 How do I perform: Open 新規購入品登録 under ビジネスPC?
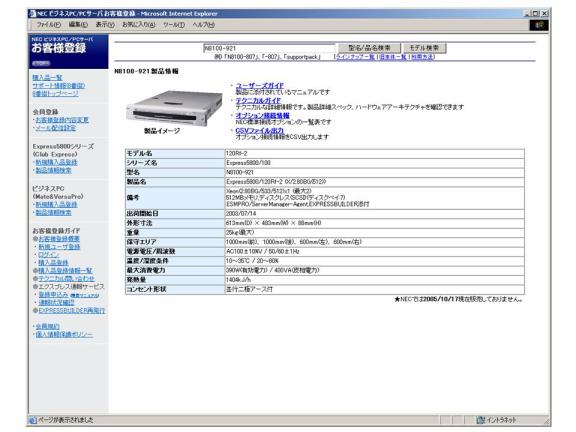pos(56,205)
